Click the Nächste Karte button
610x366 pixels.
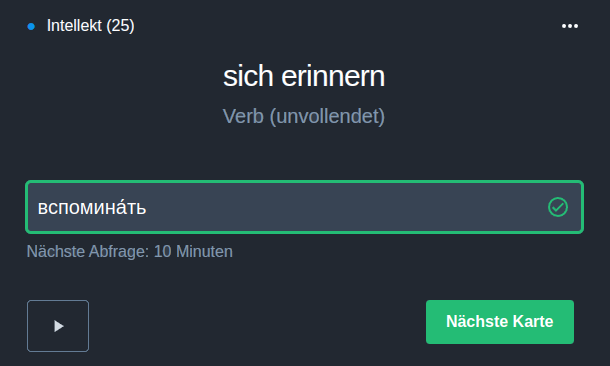[x=500, y=322]
